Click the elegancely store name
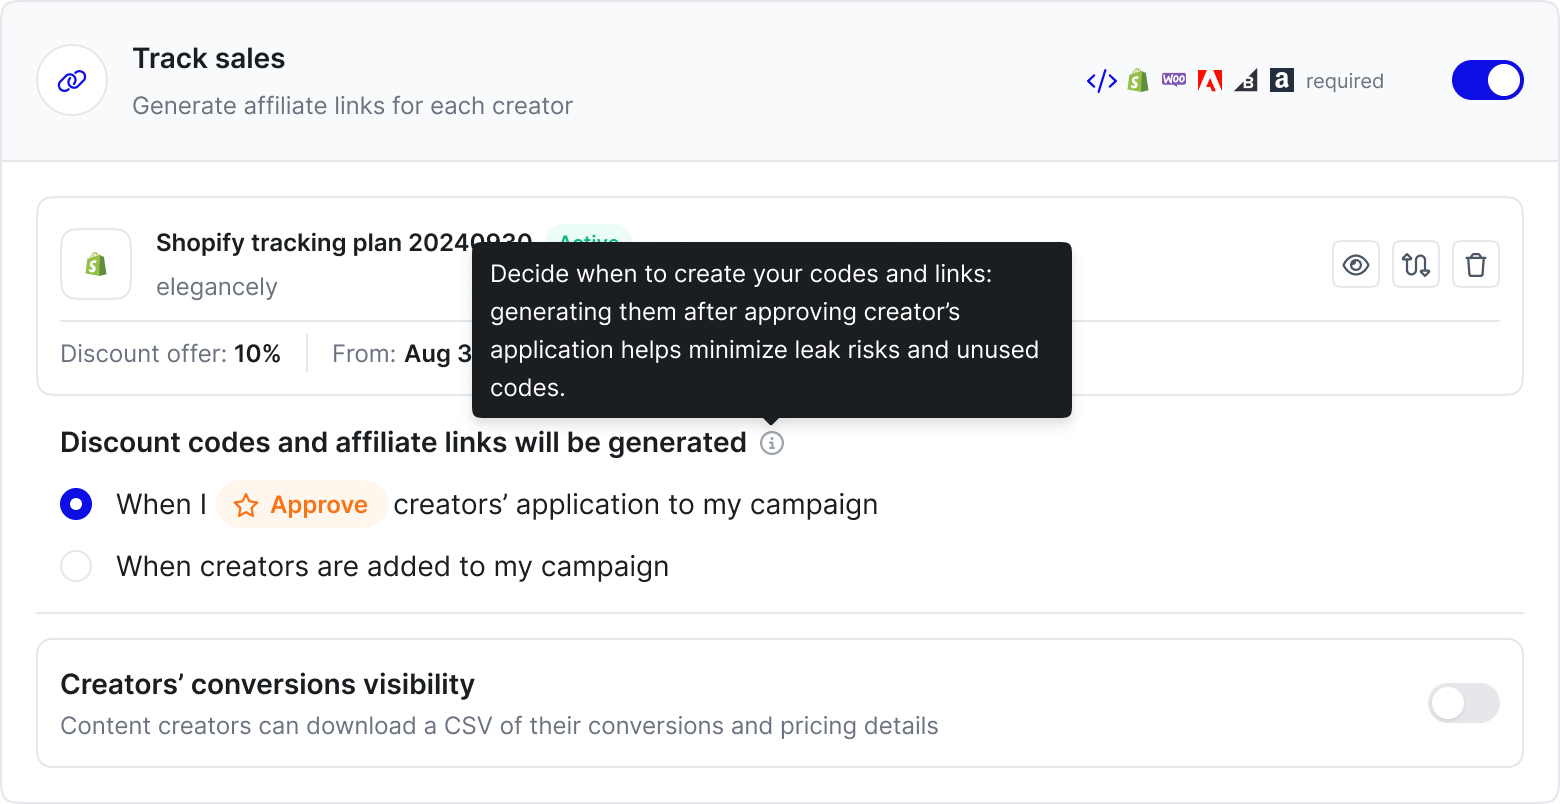 pyautogui.click(x=217, y=287)
